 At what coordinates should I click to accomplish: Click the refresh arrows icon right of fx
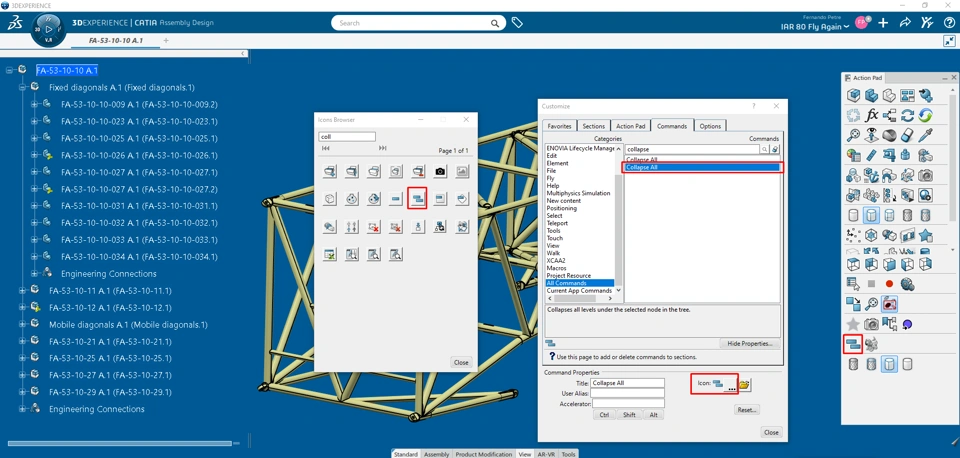908,115
